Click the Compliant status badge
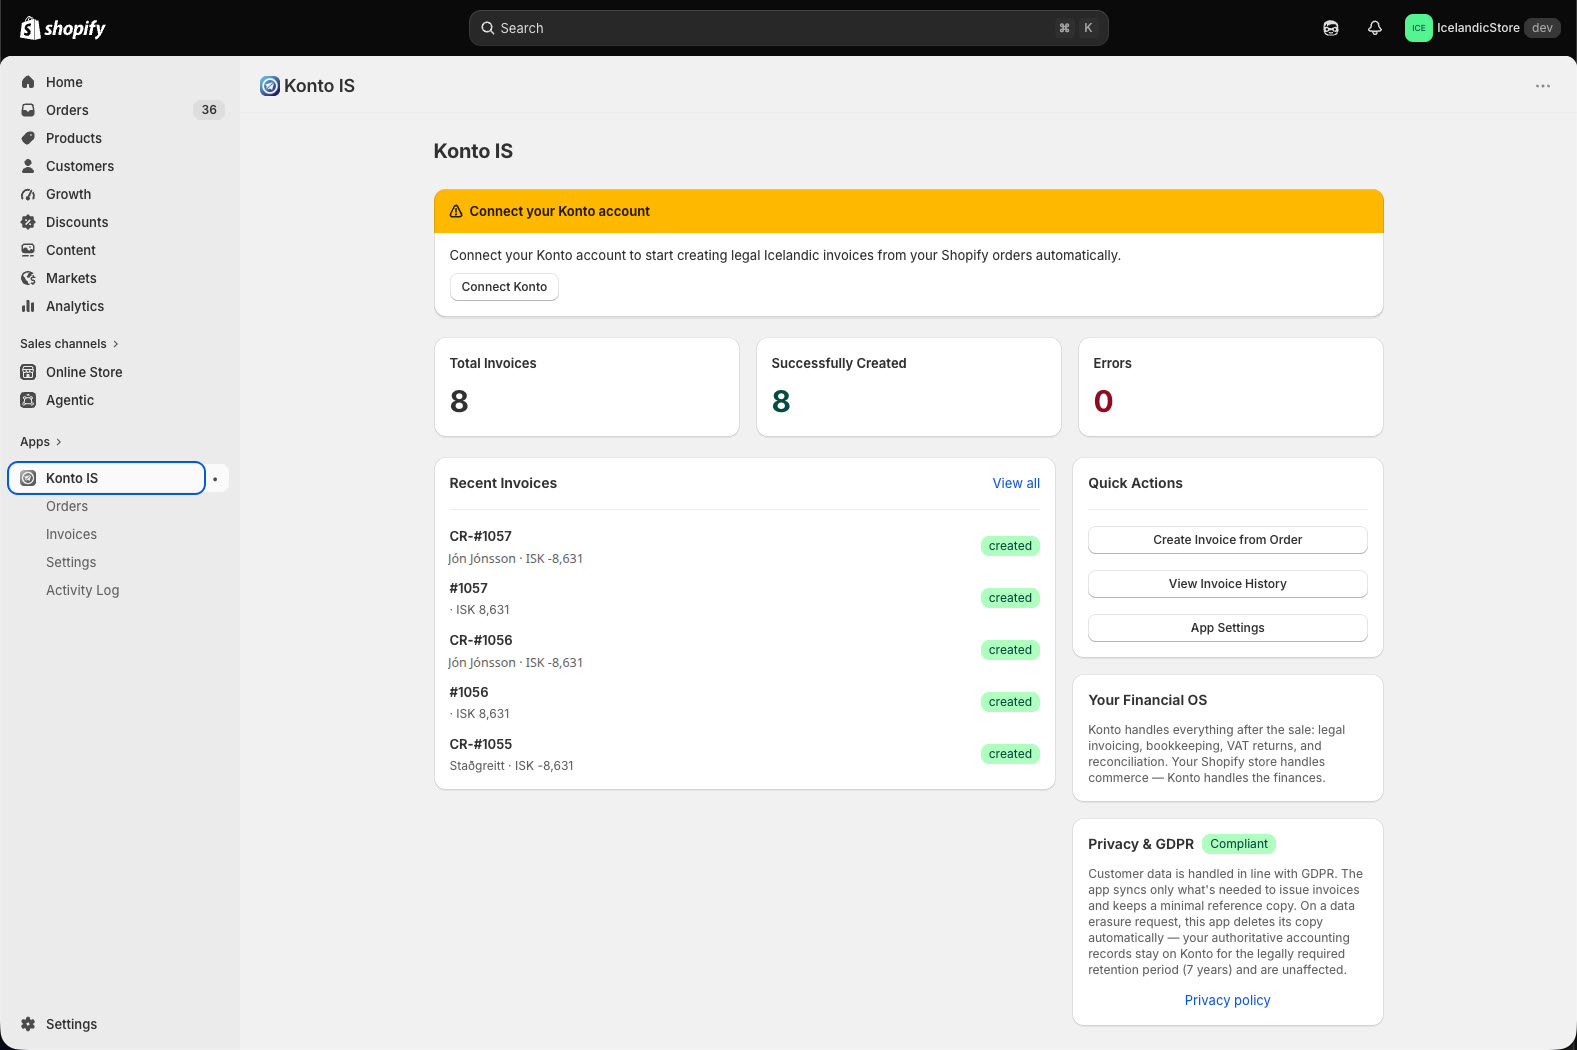This screenshot has width=1577, height=1050. click(x=1238, y=844)
